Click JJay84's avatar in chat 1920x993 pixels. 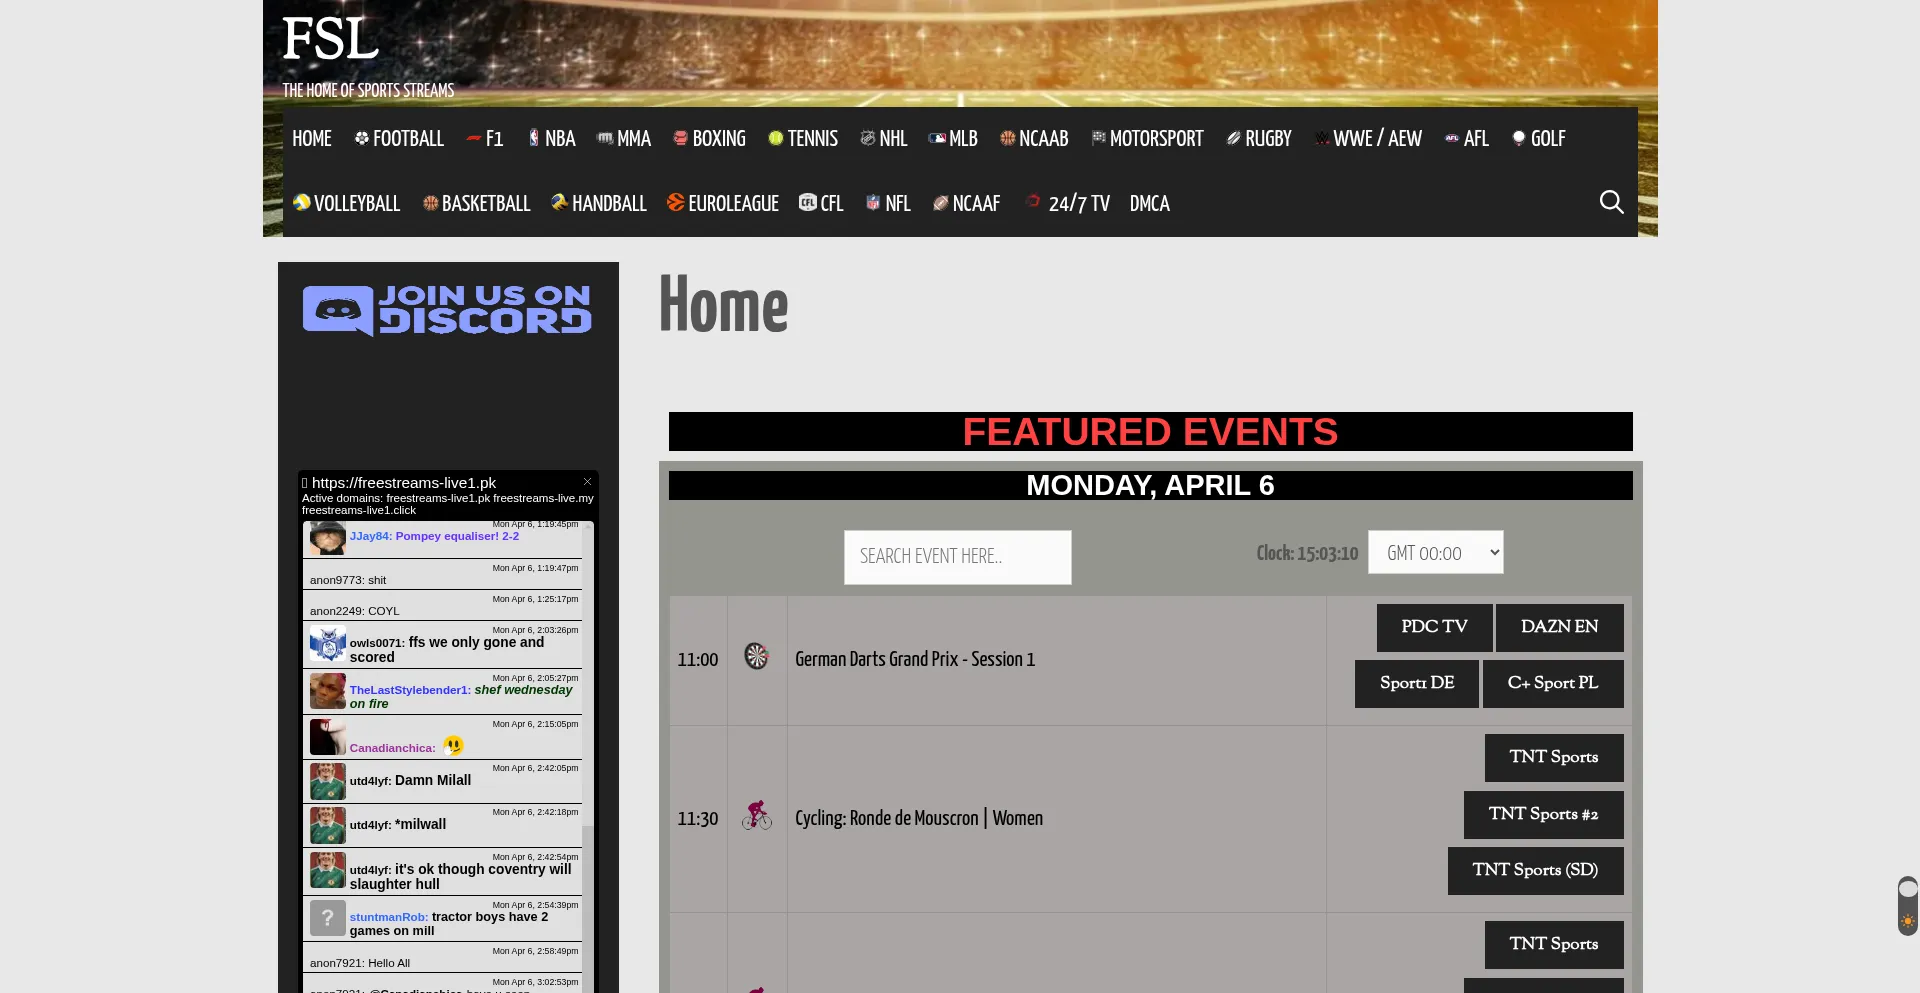tap(327, 538)
